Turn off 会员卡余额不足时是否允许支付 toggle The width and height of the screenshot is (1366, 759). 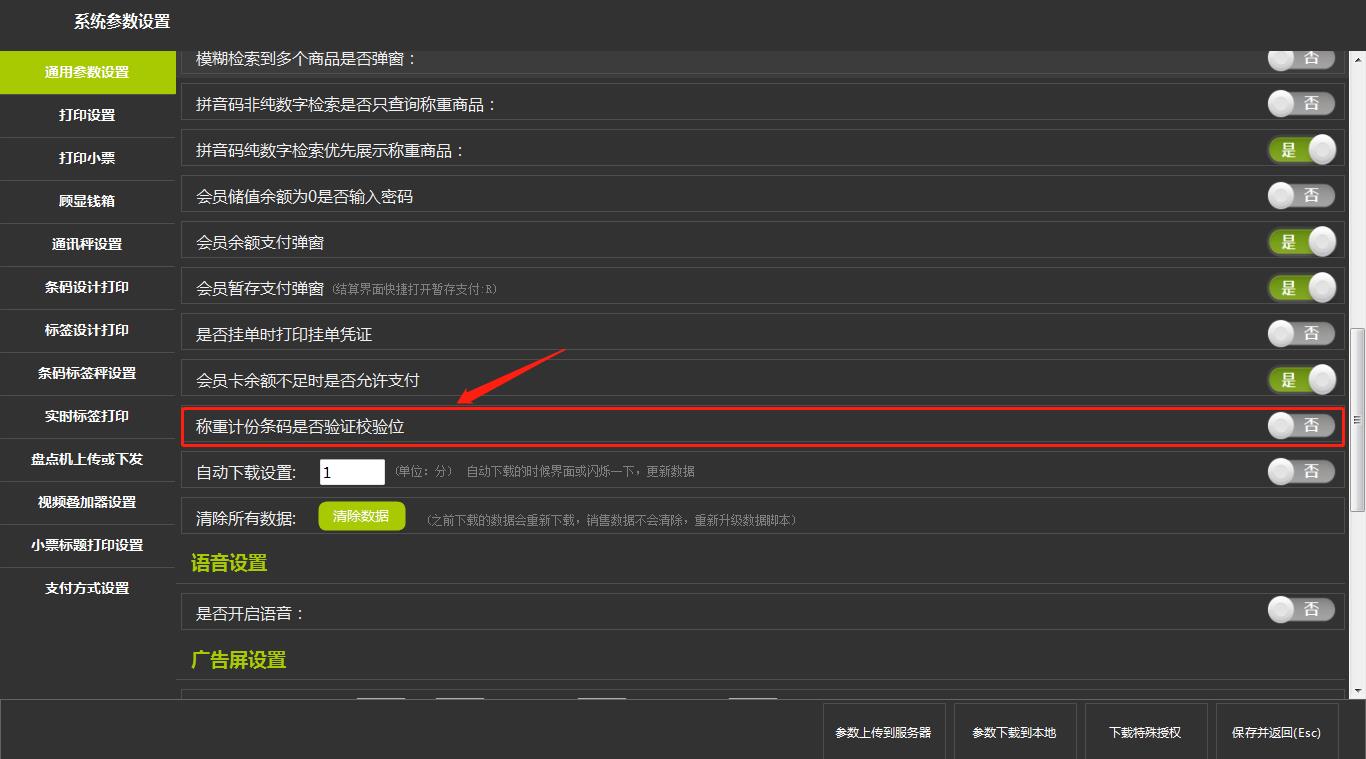[x=1301, y=380]
